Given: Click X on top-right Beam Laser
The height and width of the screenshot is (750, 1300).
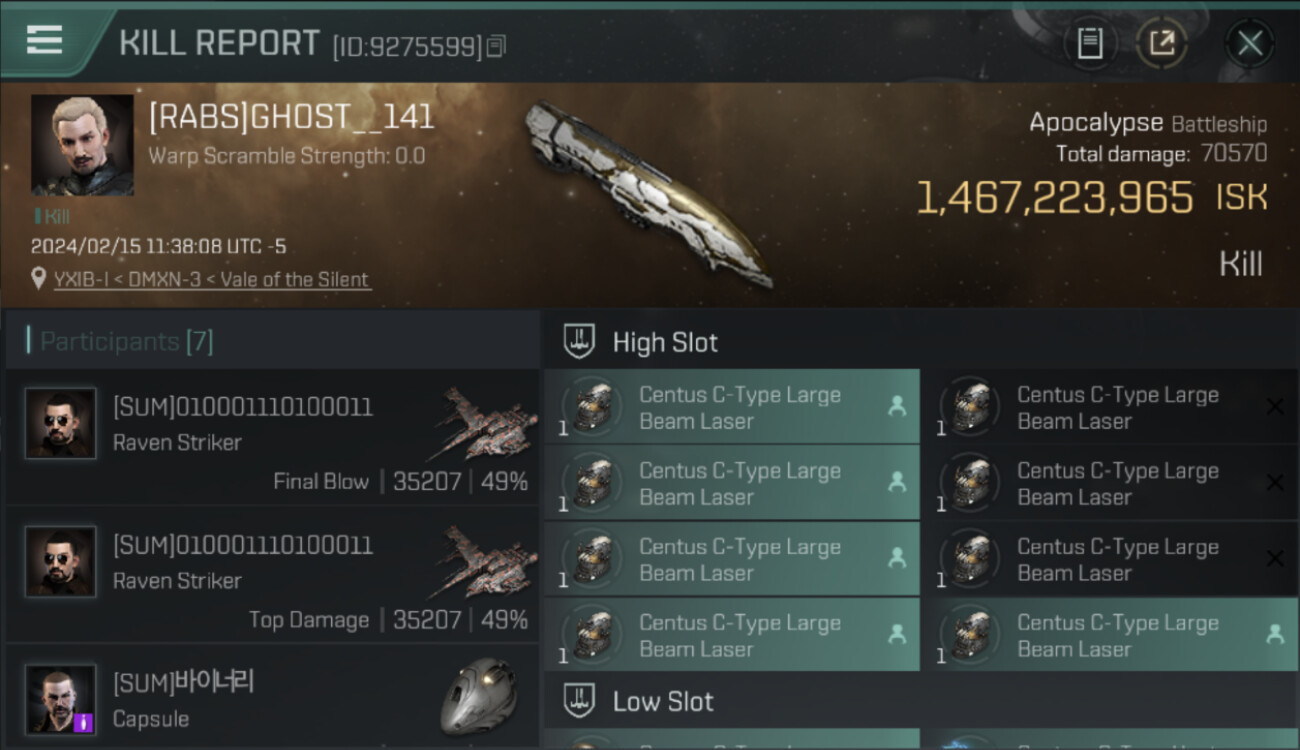Looking at the screenshot, I should (x=1275, y=406).
